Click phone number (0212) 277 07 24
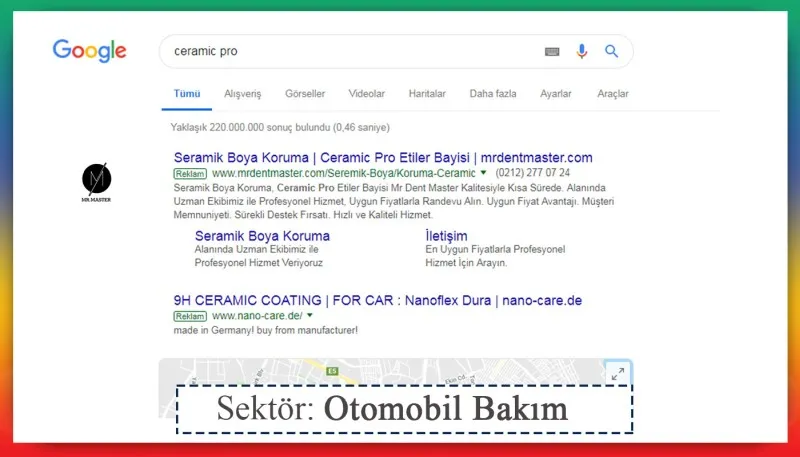 pyautogui.click(x=533, y=173)
